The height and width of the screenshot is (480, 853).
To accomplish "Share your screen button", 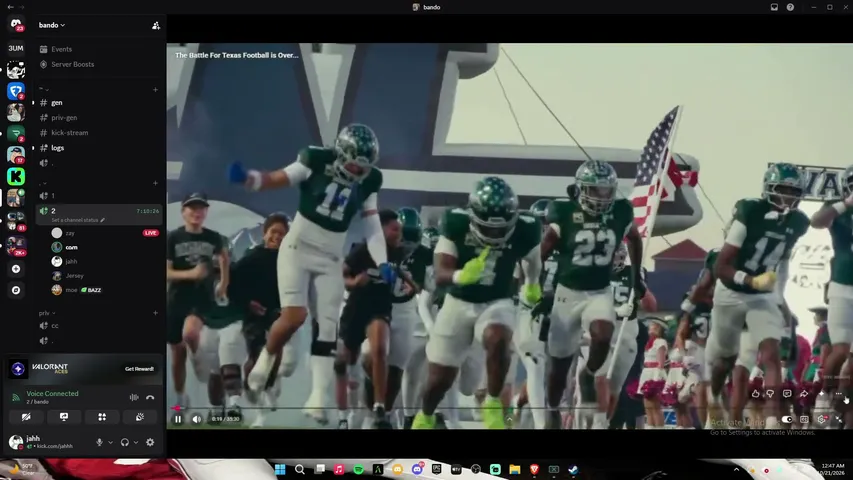I will click(64, 417).
